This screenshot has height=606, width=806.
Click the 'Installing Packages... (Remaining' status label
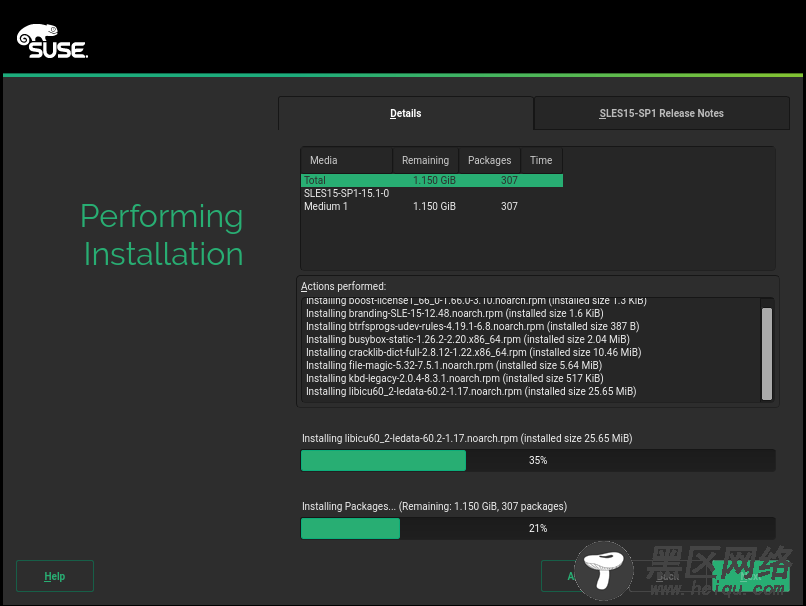434,506
